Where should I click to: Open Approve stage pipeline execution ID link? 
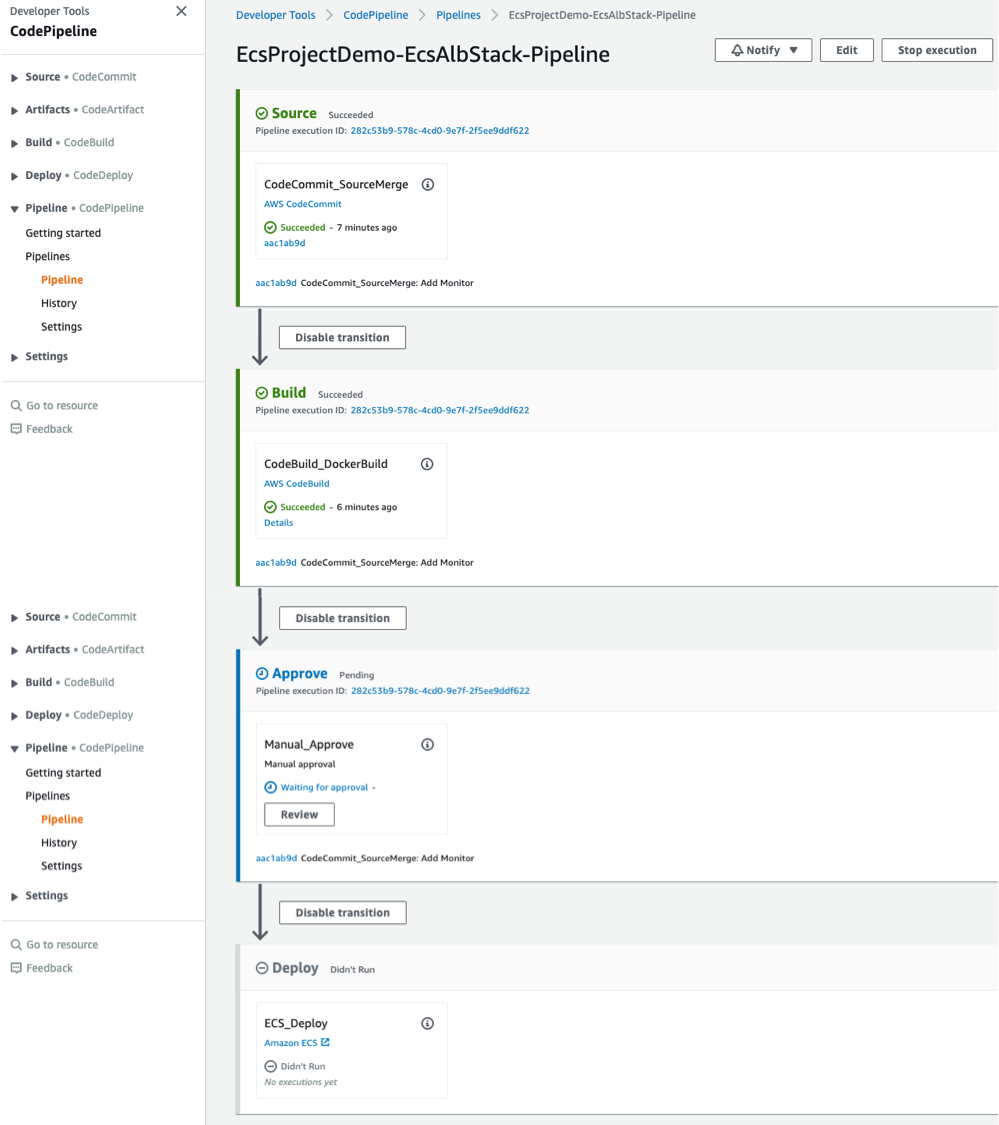[440, 691]
